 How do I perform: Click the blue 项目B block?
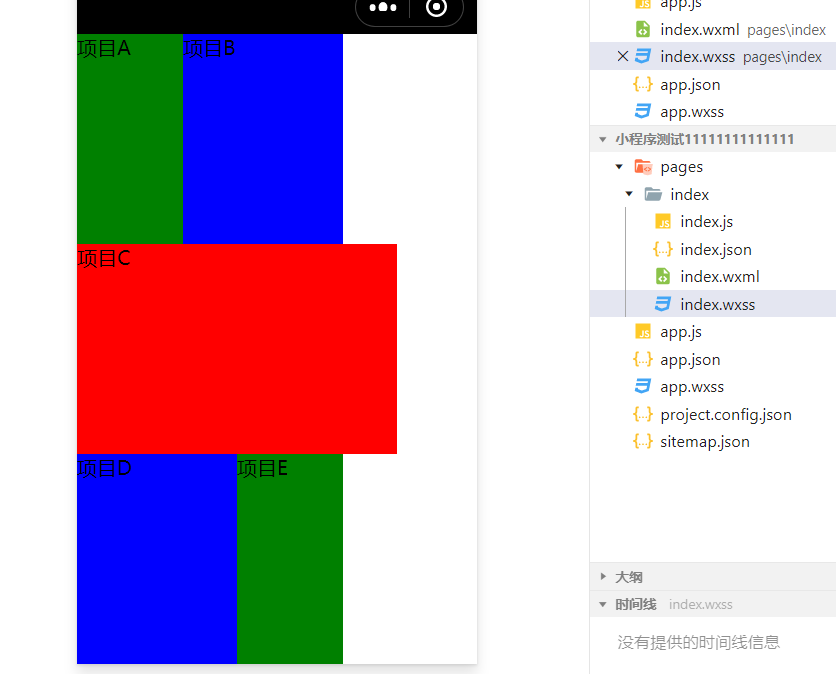[x=263, y=139]
